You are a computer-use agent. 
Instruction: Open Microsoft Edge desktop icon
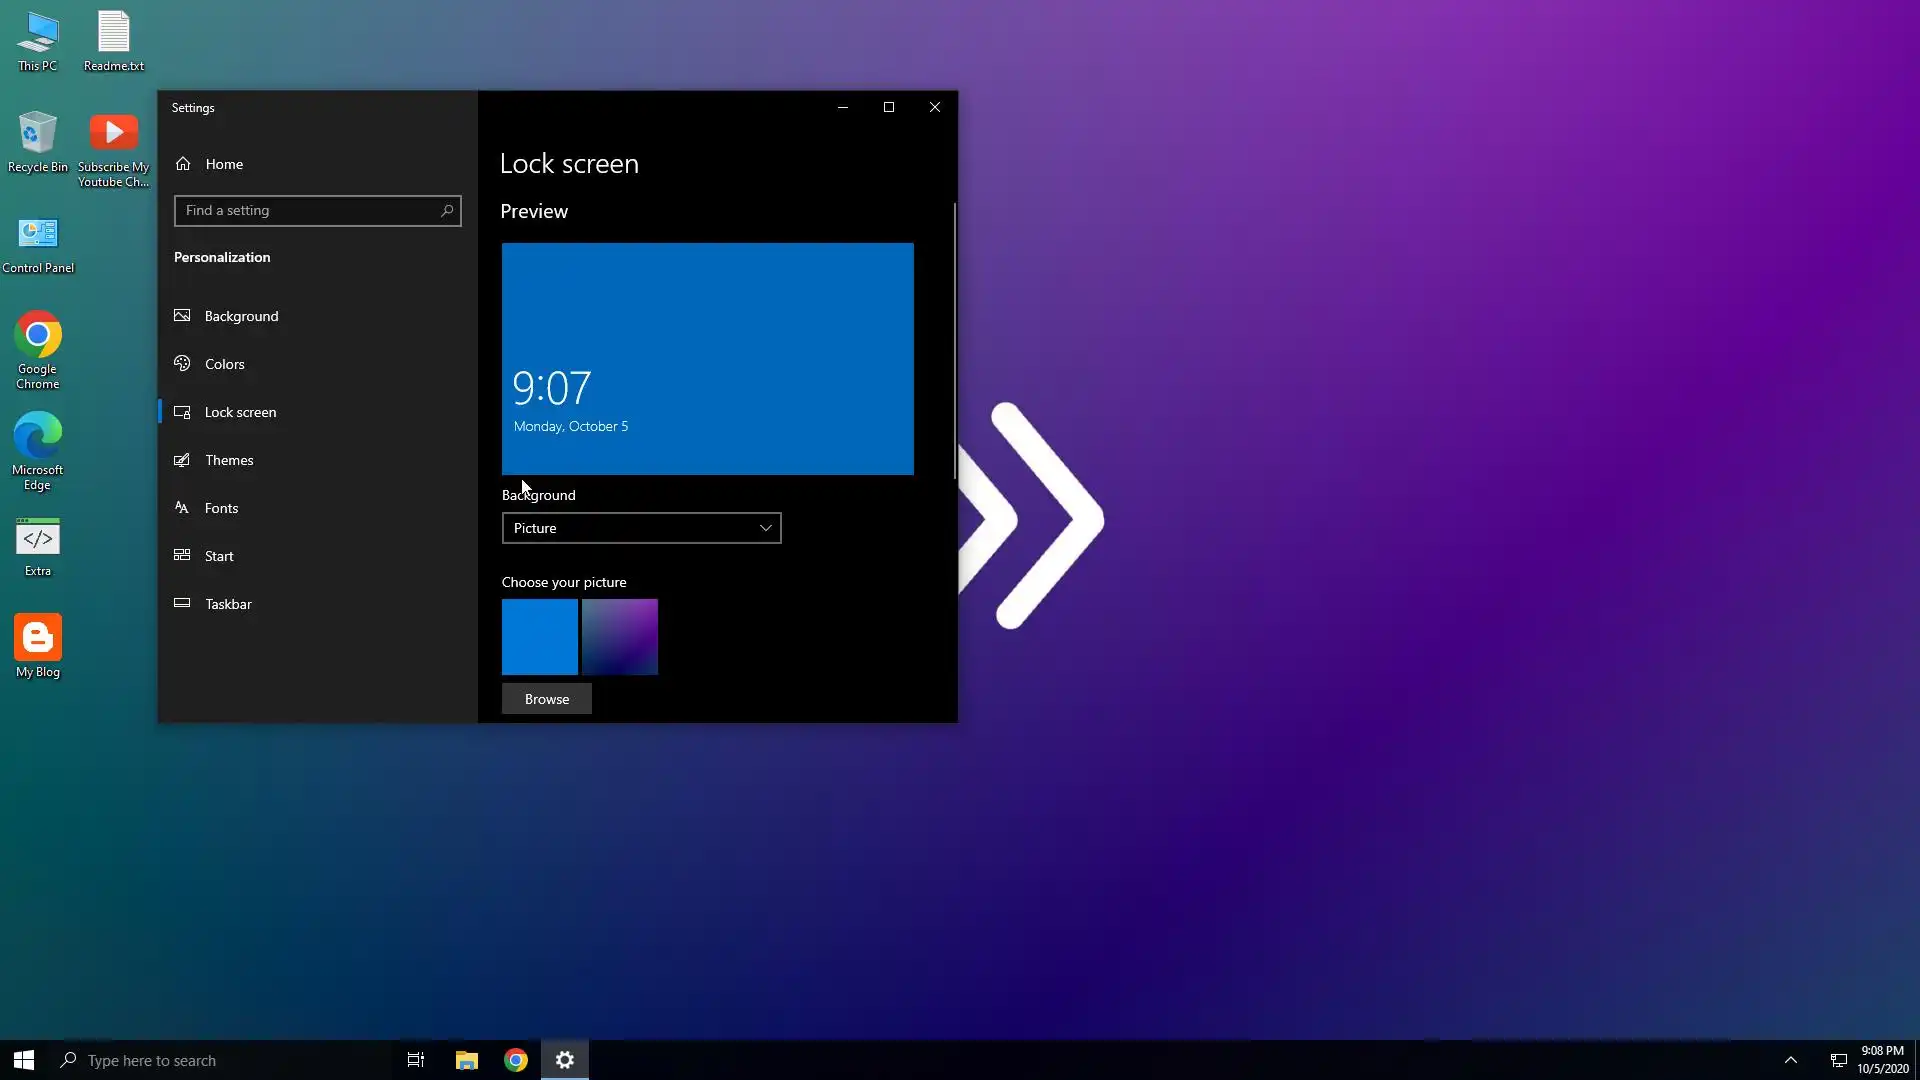pos(38,437)
